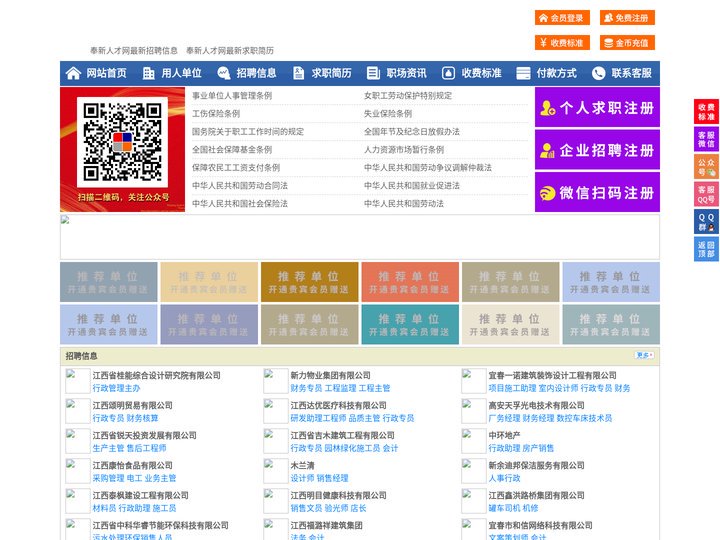Open 中华人民共和国劳动争议调解仲裁法 link
Screen dimensions: 720x540
428,168
